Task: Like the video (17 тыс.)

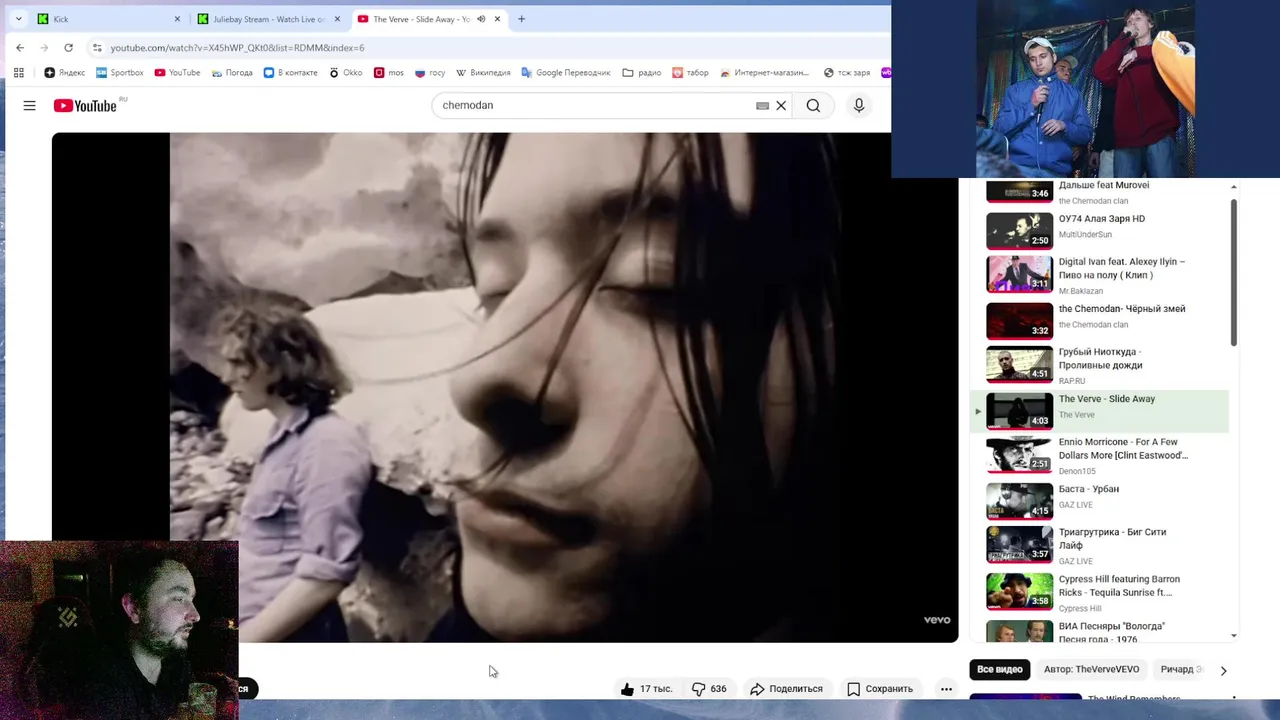Action: point(646,689)
